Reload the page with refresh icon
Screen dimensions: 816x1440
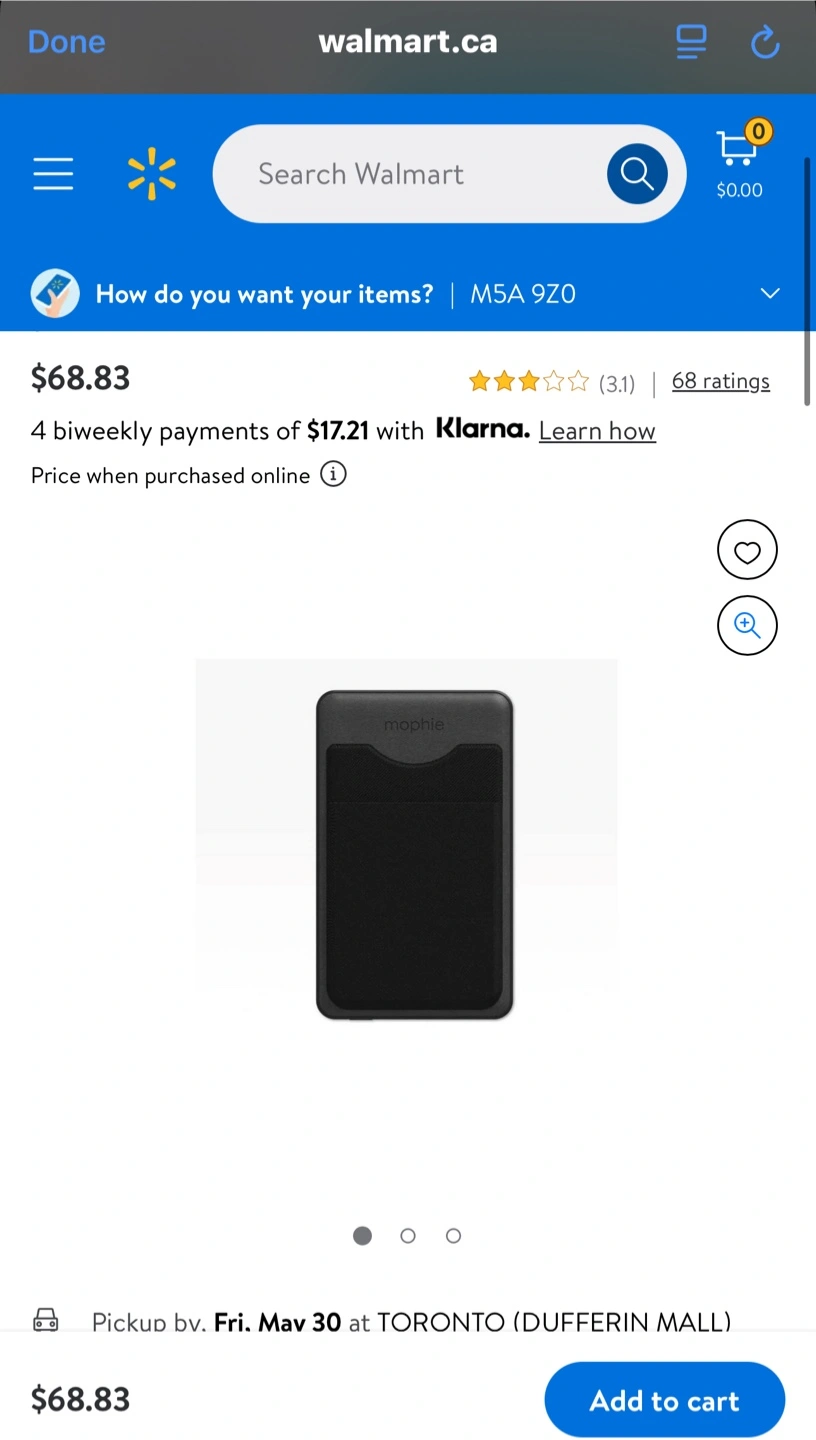click(765, 41)
